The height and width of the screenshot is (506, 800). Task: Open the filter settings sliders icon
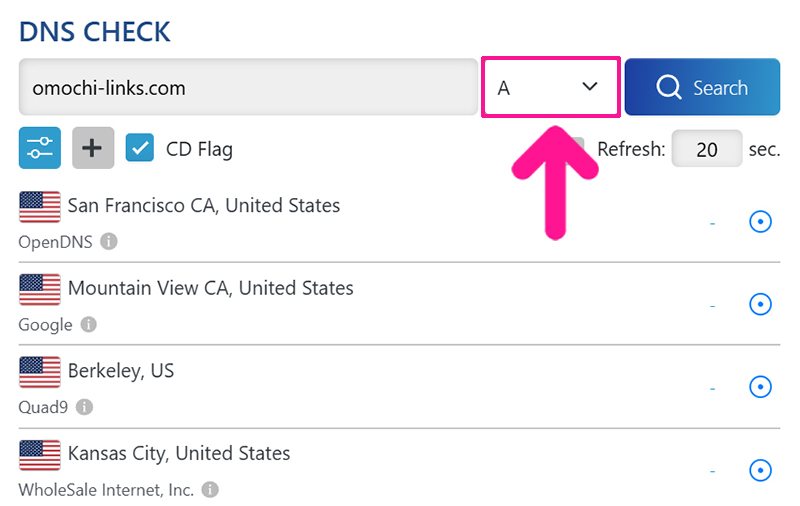coord(40,148)
